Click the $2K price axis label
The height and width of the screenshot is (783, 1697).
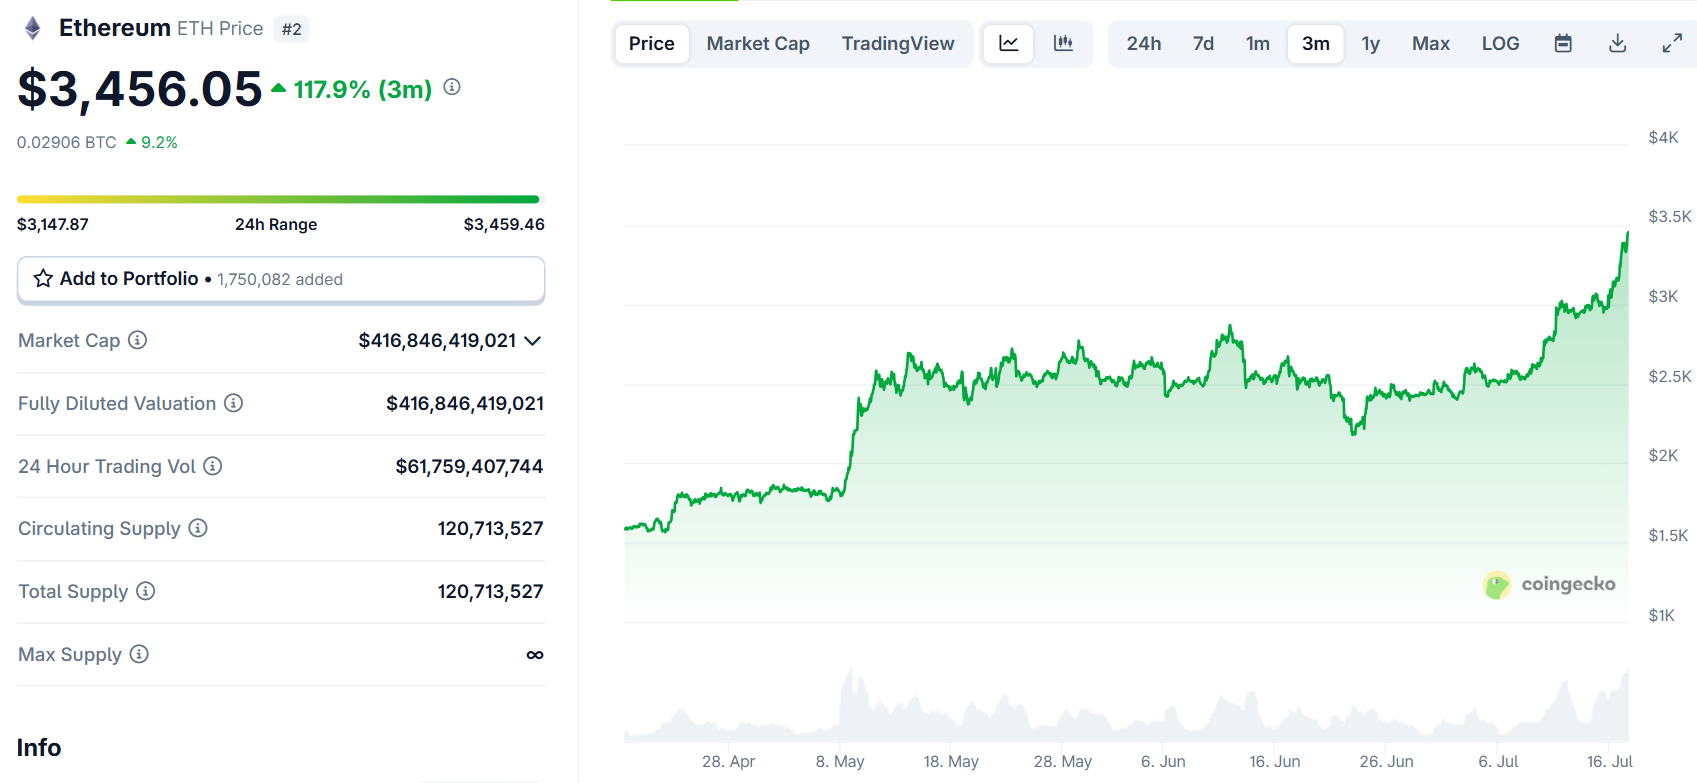pyautogui.click(x=1663, y=455)
